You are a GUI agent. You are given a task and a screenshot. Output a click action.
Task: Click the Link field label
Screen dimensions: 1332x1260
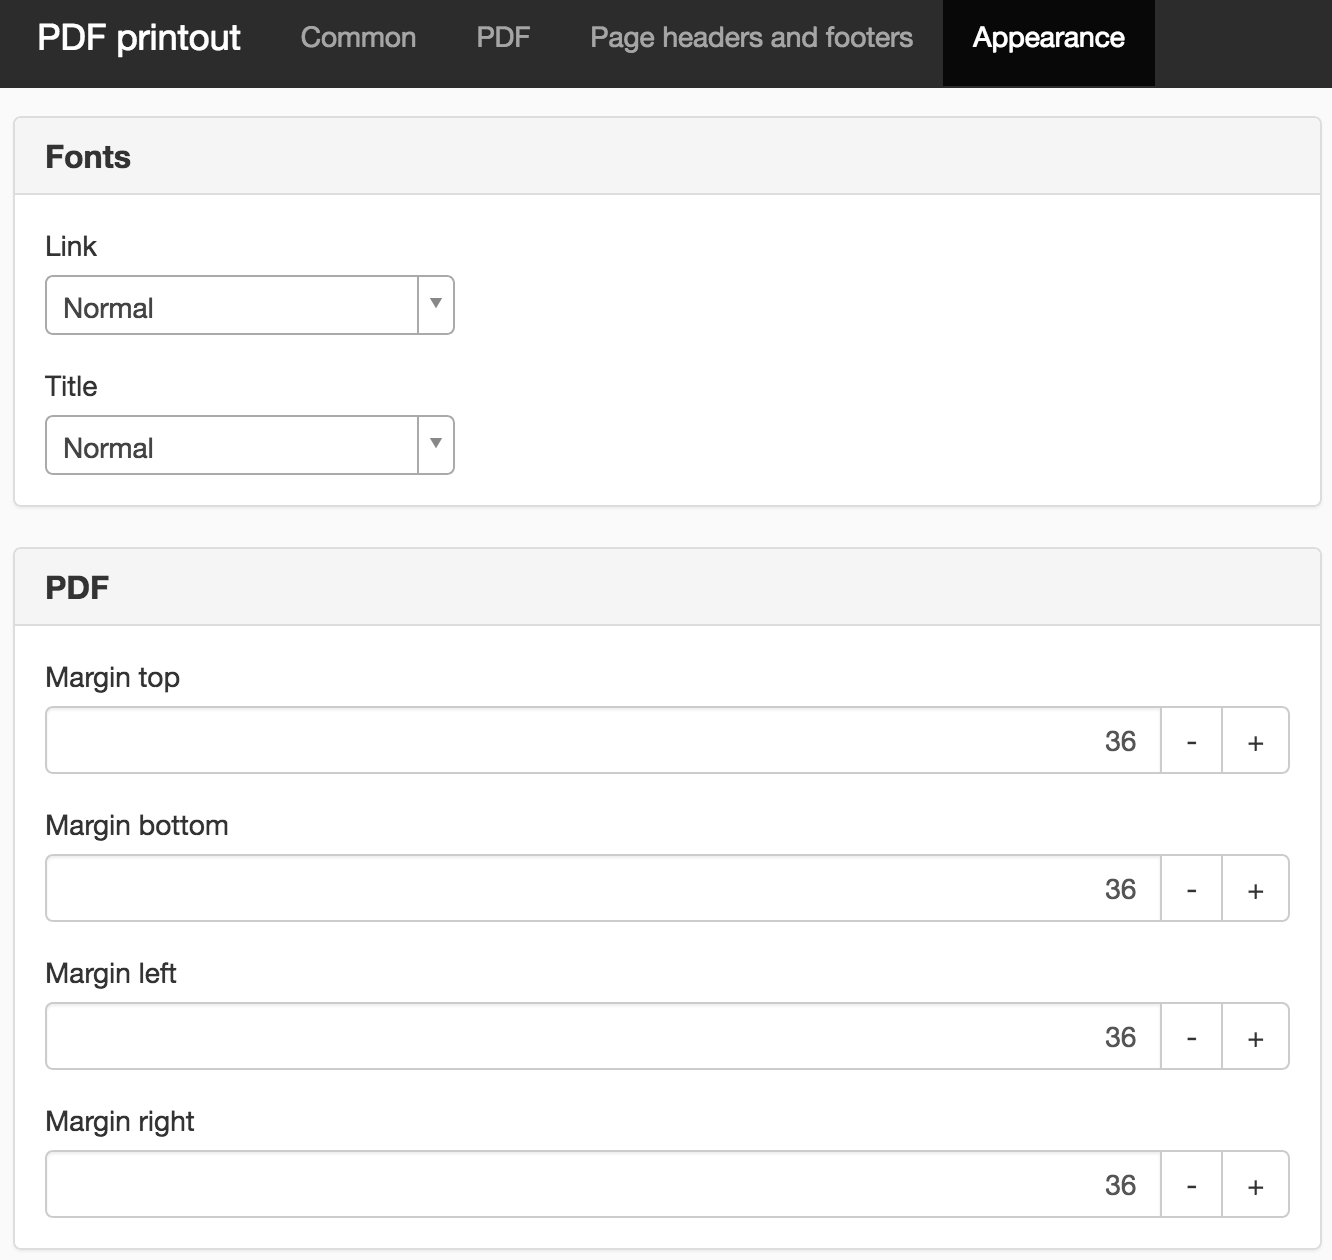tap(71, 247)
